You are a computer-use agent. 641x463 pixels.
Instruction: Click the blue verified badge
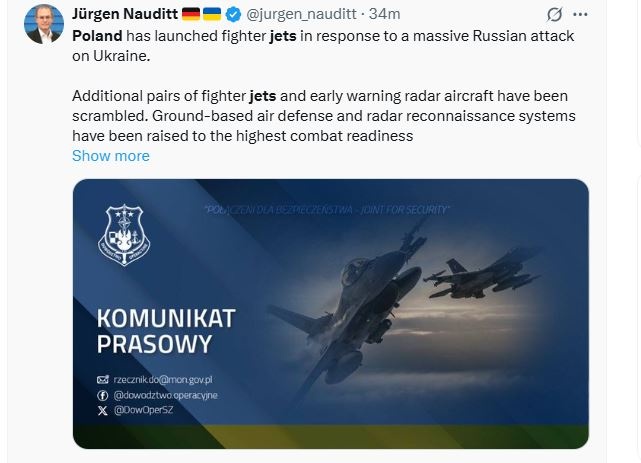coord(233,14)
